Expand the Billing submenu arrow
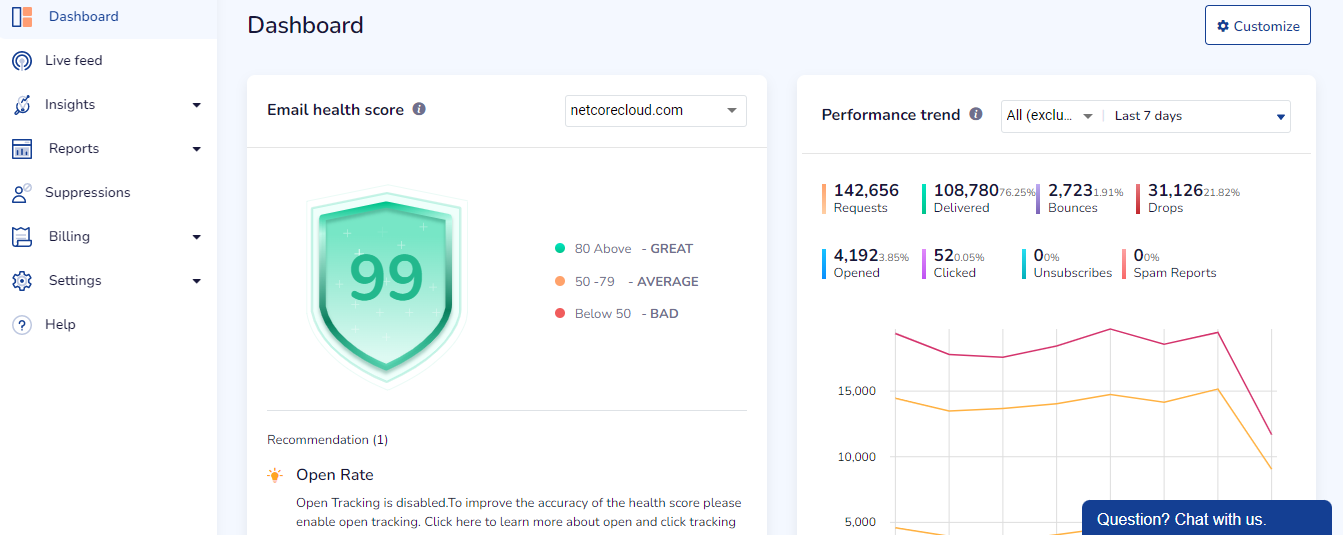This screenshot has height=535, width=1343. (197, 237)
